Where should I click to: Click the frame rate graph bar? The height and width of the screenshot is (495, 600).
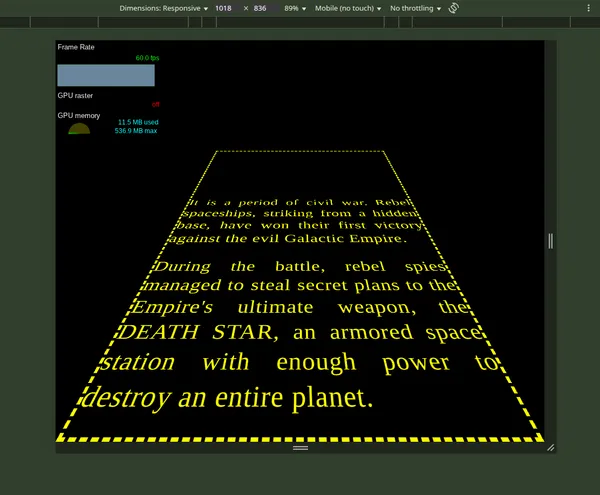pos(106,75)
